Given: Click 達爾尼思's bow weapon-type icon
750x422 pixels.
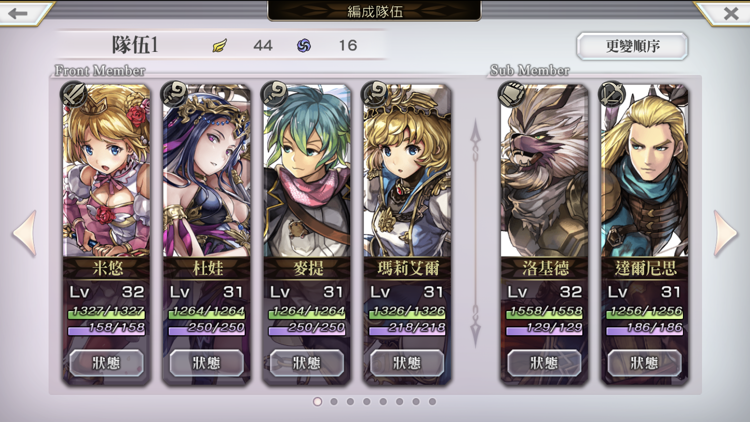Looking at the screenshot, I should pyautogui.click(x=613, y=93).
